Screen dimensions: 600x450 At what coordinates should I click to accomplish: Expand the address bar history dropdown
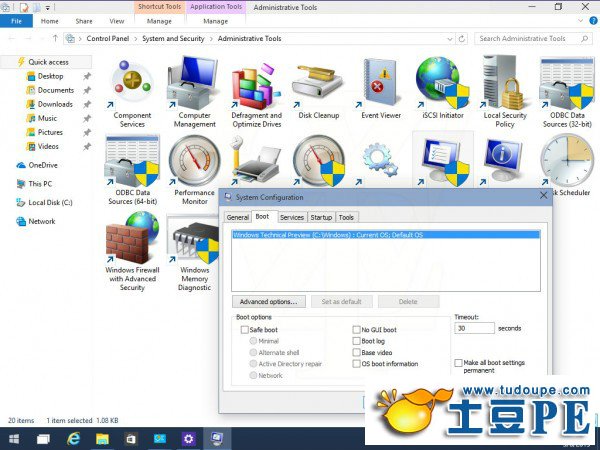[450, 39]
